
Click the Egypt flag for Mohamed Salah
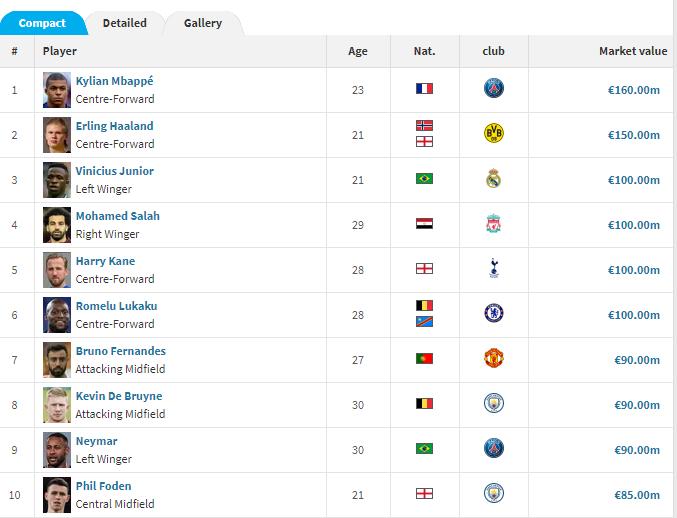(424, 224)
